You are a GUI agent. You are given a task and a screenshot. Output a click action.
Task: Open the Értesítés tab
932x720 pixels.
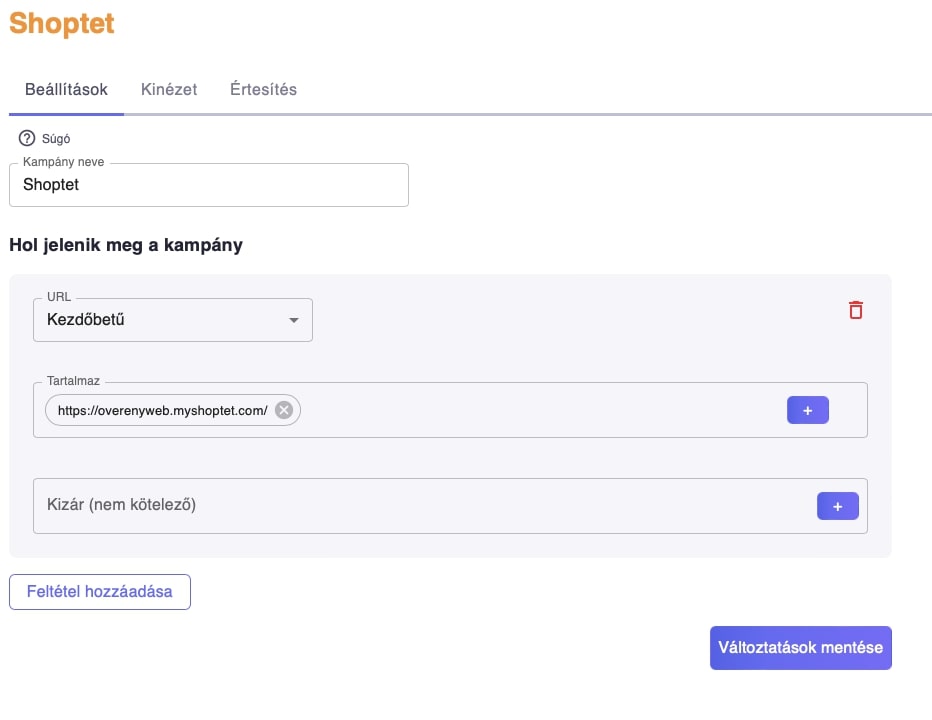(x=263, y=89)
